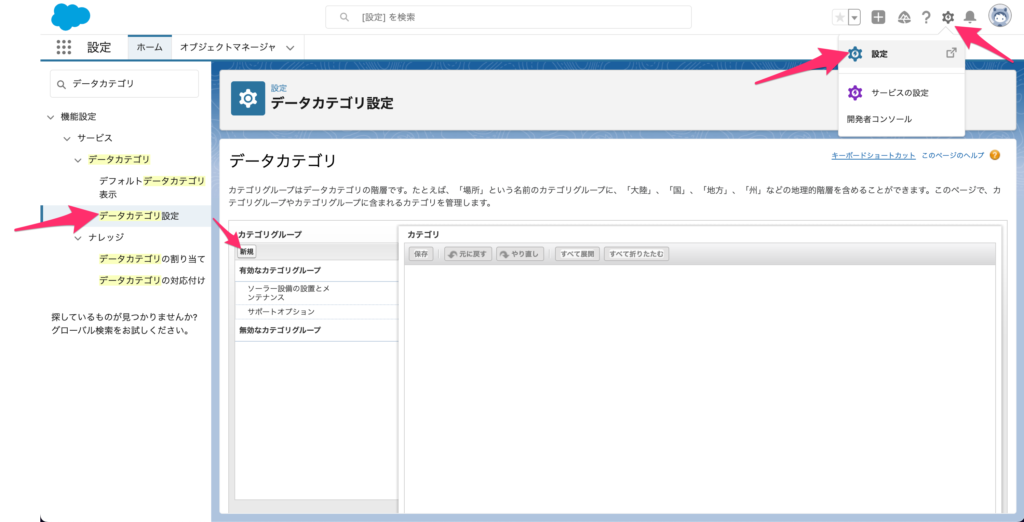This screenshot has width=1024, height=522.
Task: Click the 有効なカテゴリグループ header
Action: [x=280, y=270]
